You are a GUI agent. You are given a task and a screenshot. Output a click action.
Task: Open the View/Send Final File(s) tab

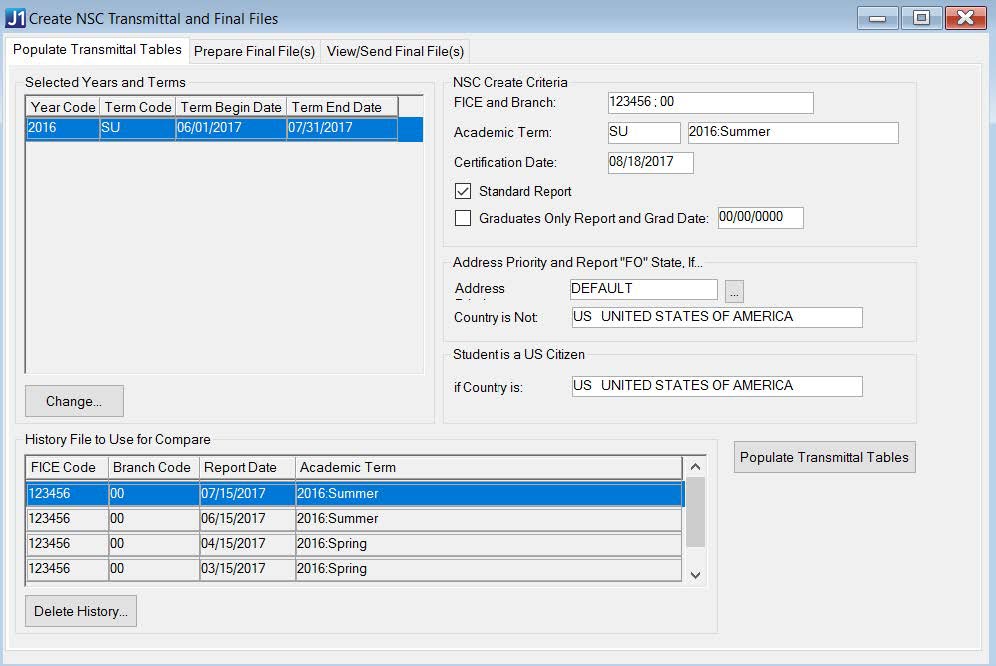[395, 51]
